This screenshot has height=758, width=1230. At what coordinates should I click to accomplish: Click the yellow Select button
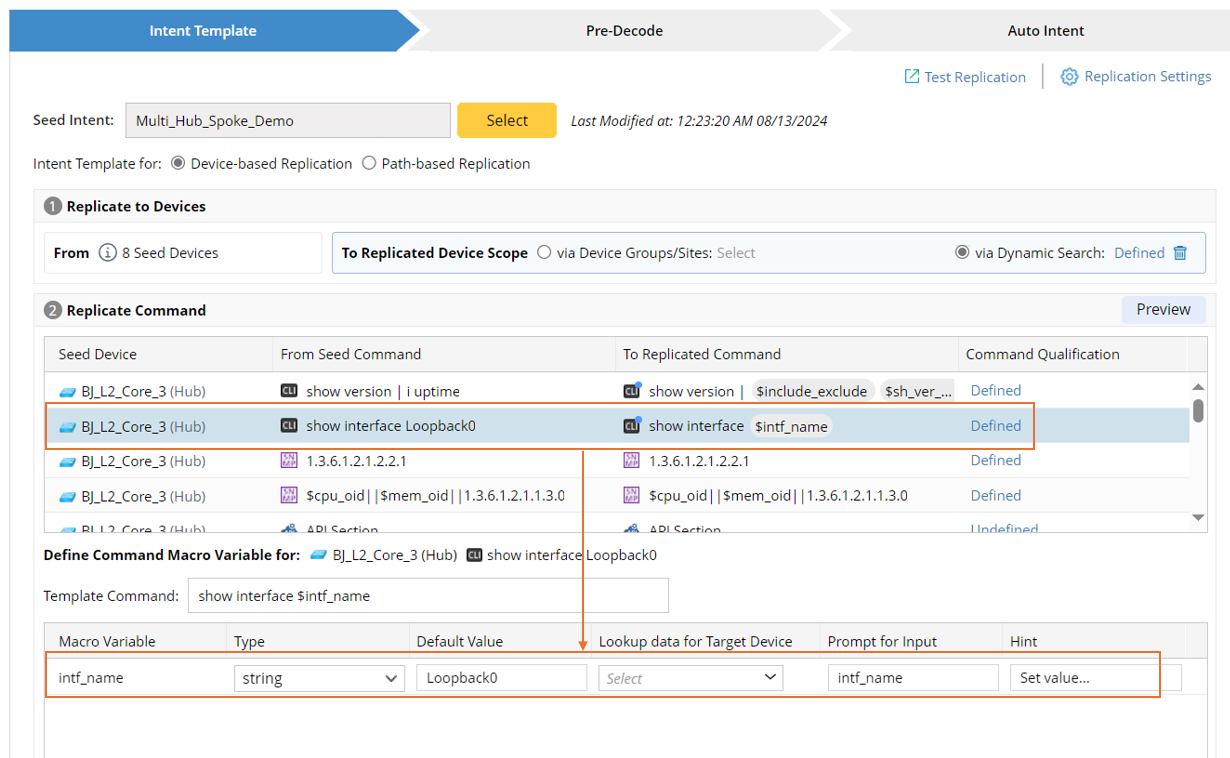pyautogui.click(x=507, y=120)
